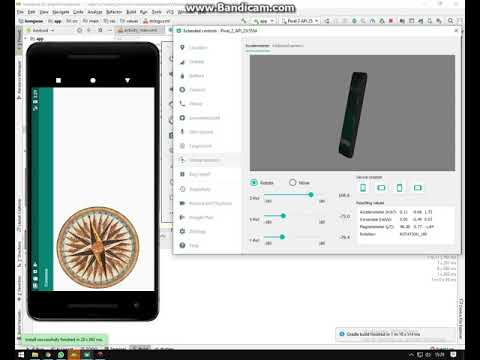Image resolution: width=480 pixels, height=360 pixels.
Task: Adjust the Y-Rot slider
Action: click(294, 237)
